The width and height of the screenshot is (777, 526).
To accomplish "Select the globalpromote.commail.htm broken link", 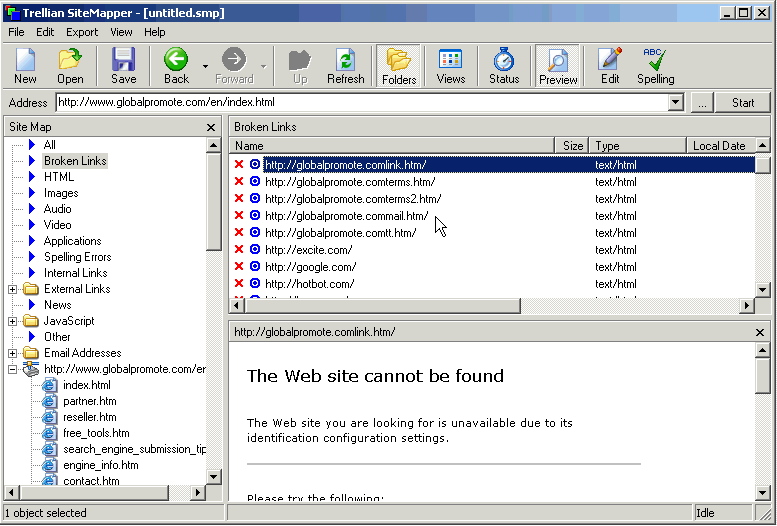I will pyautogui.click(x=346, y=216).
